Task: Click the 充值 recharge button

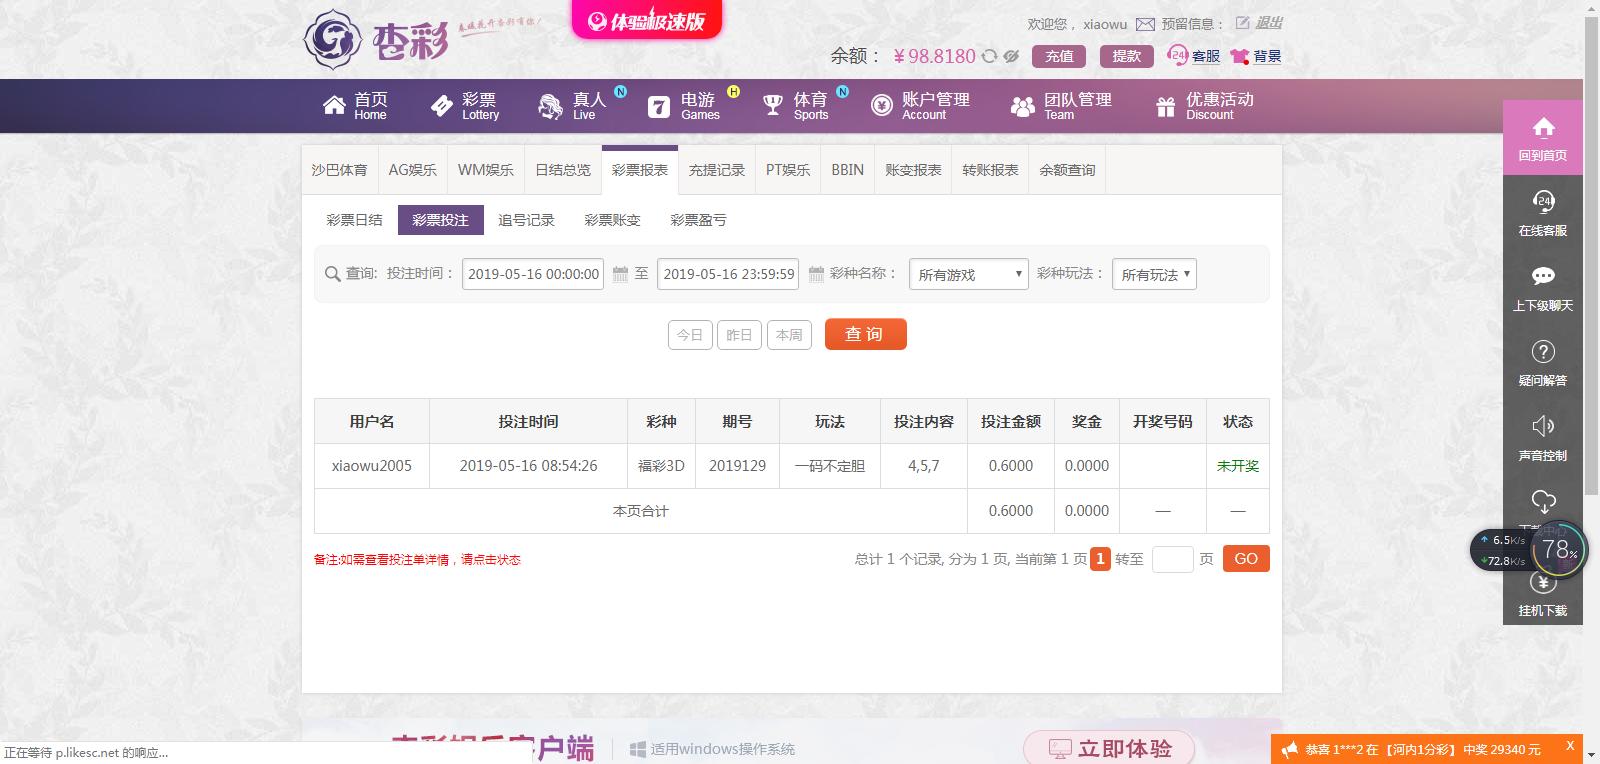Action: (x=1059, y=56)
